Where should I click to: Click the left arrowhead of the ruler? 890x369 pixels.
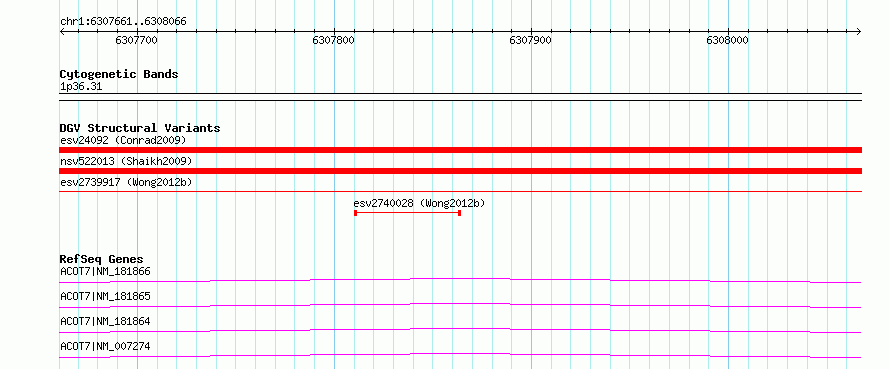coord(62,32)
